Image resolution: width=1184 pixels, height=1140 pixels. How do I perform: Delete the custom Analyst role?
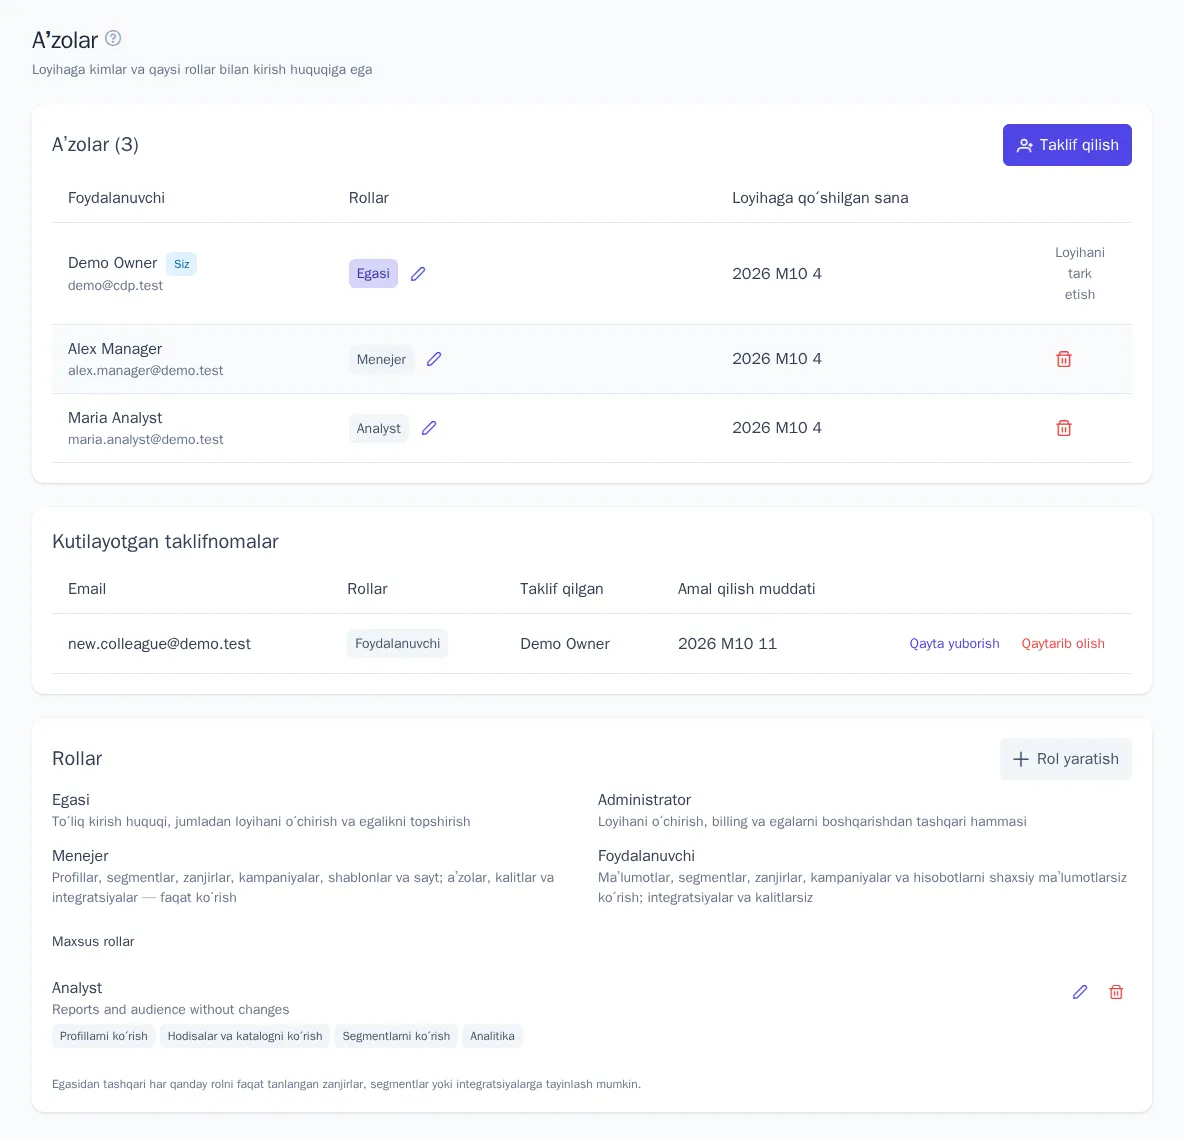(x=1116, y=992)
